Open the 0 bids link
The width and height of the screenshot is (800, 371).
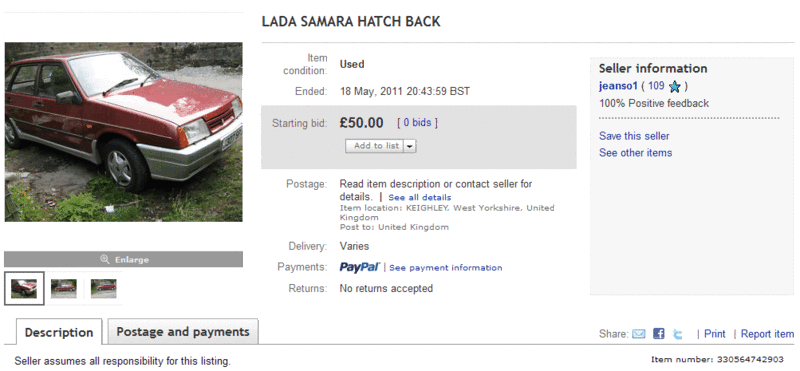coord(417,123)
